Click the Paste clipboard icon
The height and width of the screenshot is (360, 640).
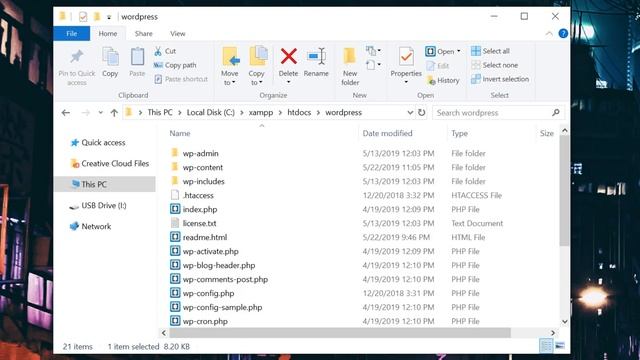(137, 57)
